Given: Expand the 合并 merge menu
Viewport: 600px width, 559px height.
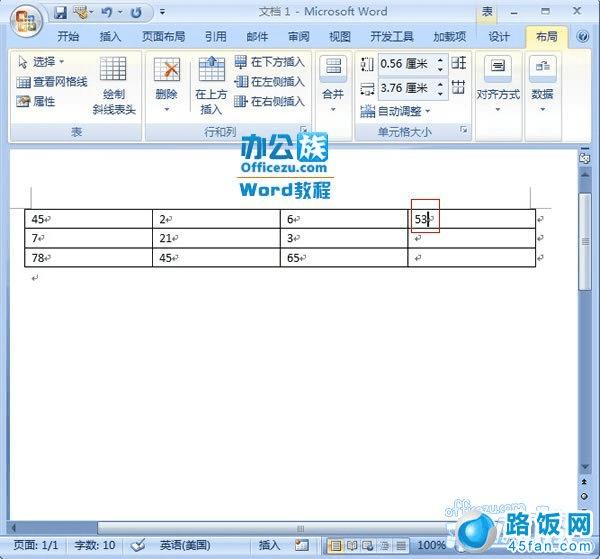Looking at the screenshot, I should click(333, 85).
